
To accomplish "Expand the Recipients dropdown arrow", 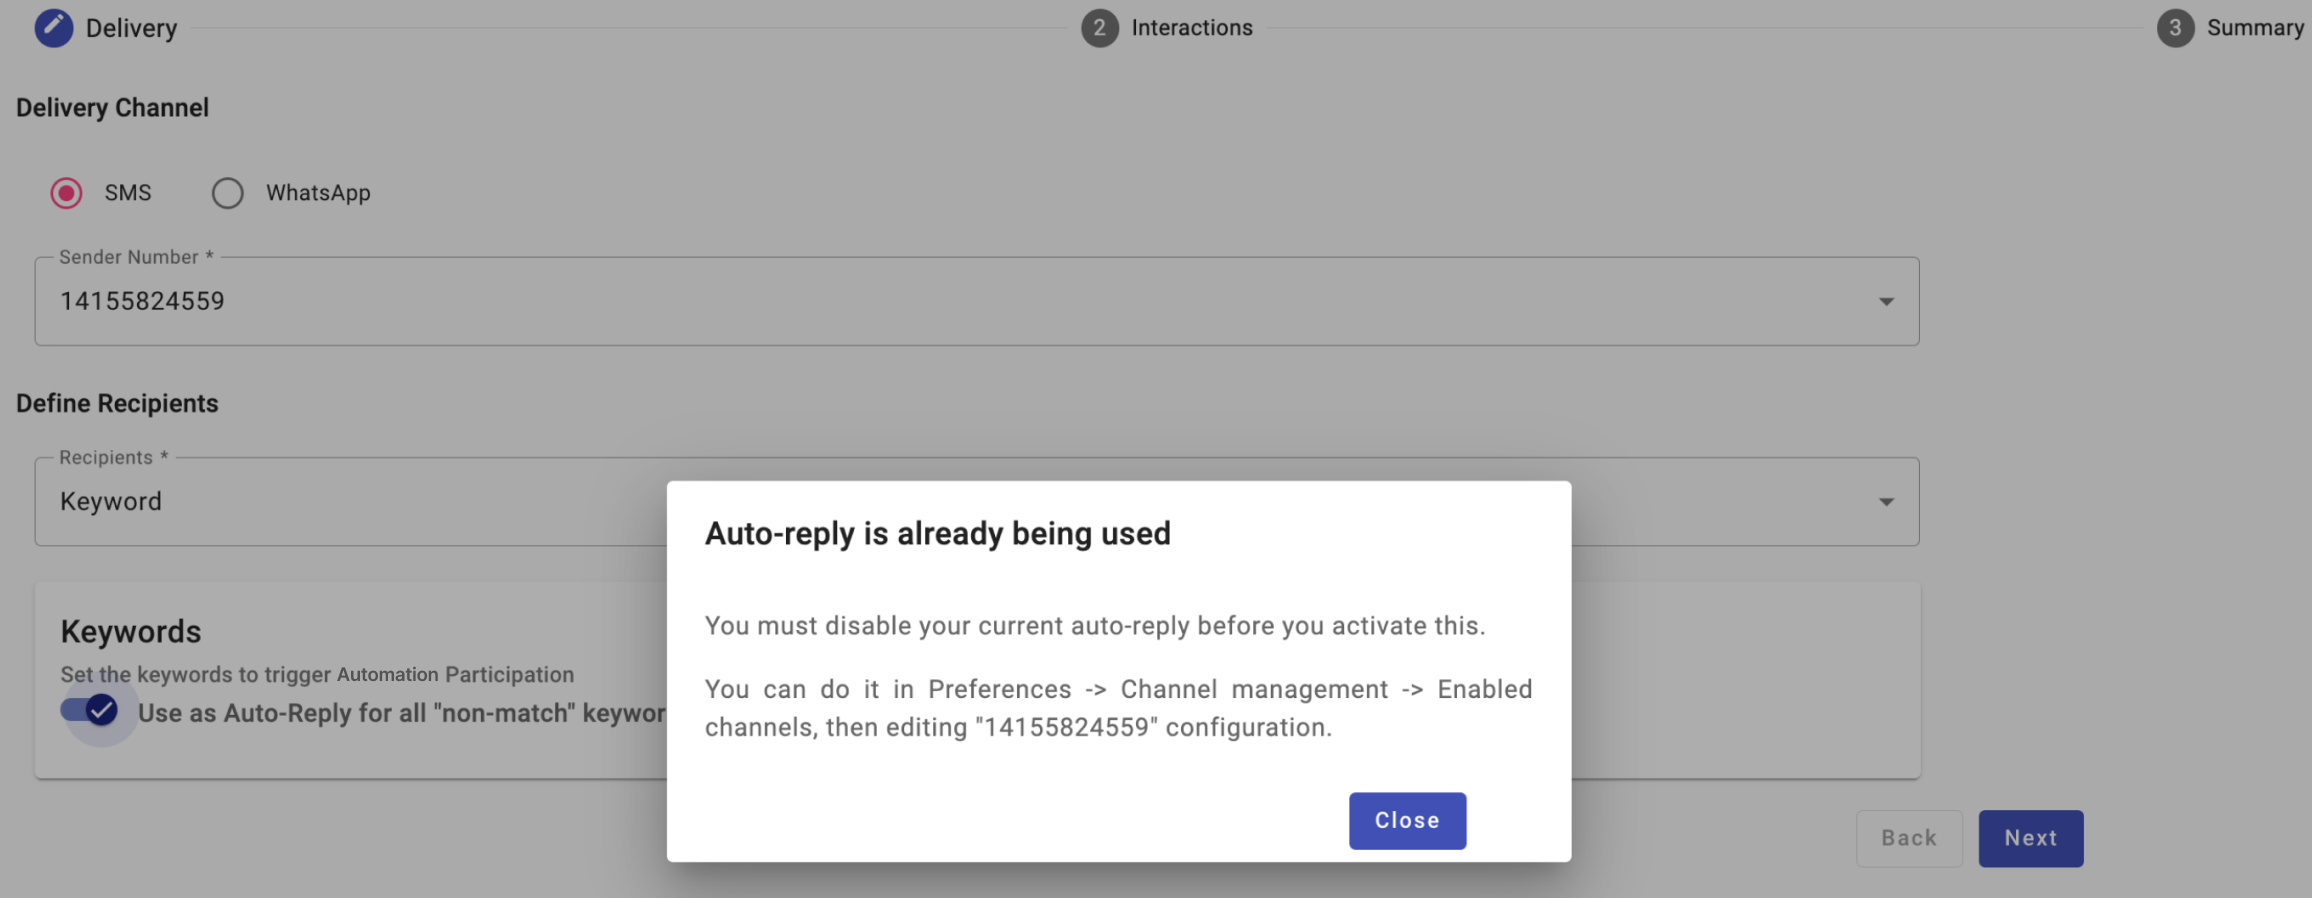I will tap(1886, 502).
